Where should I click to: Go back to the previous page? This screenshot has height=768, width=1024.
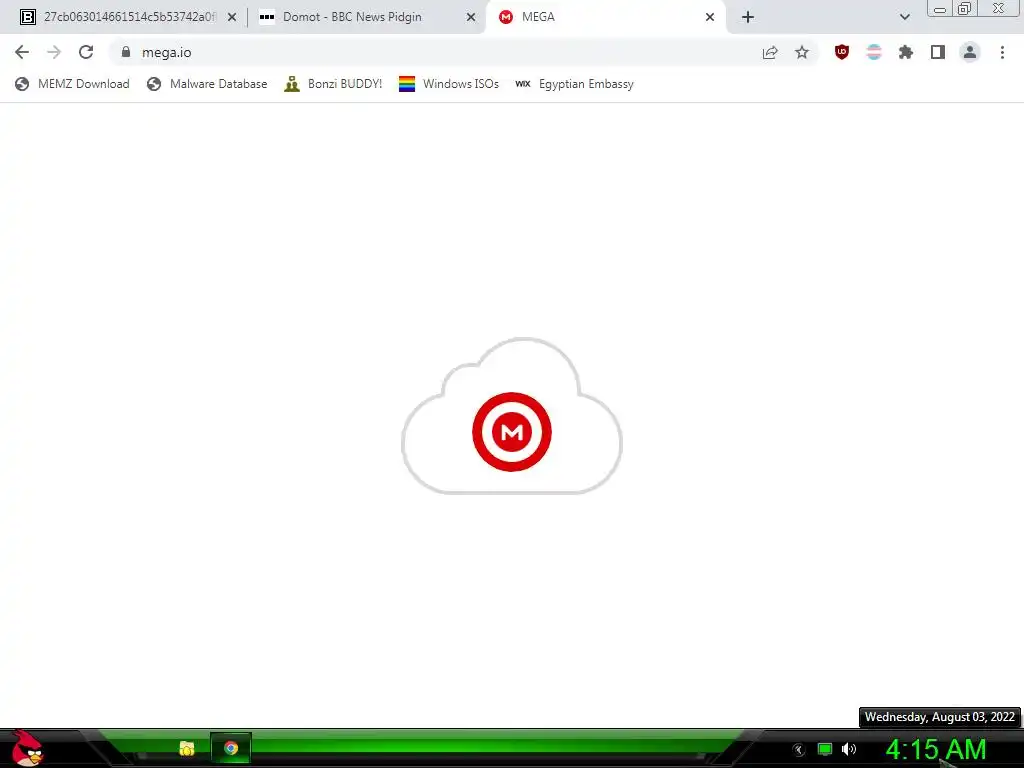pyautogui.click(x=22, y=52)
